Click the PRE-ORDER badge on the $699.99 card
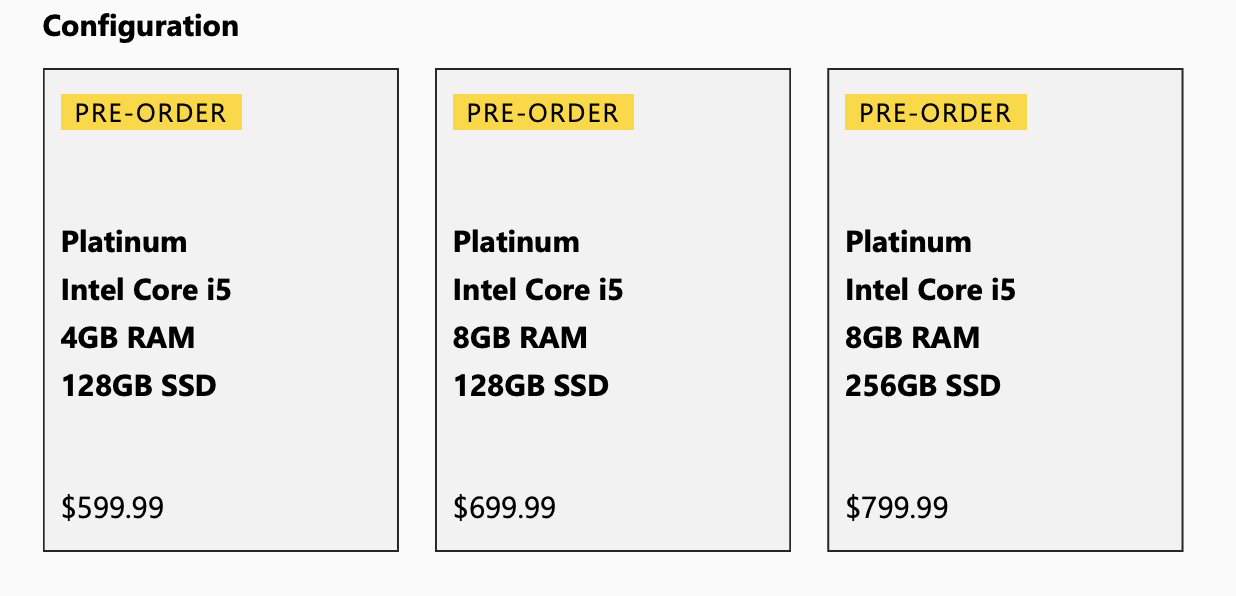Screen dimensions: 1236x596 click(543, 113)
